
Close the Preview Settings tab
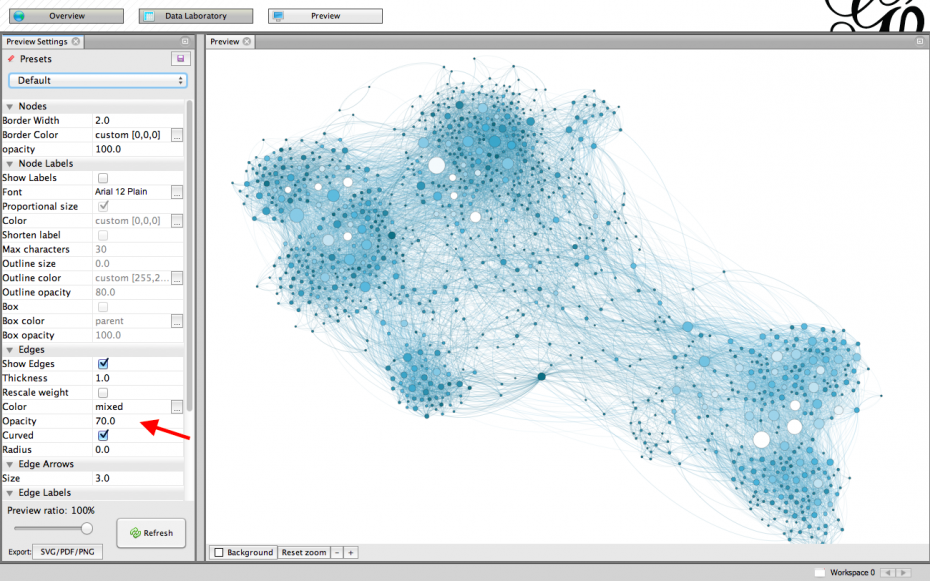pos(77,42)
